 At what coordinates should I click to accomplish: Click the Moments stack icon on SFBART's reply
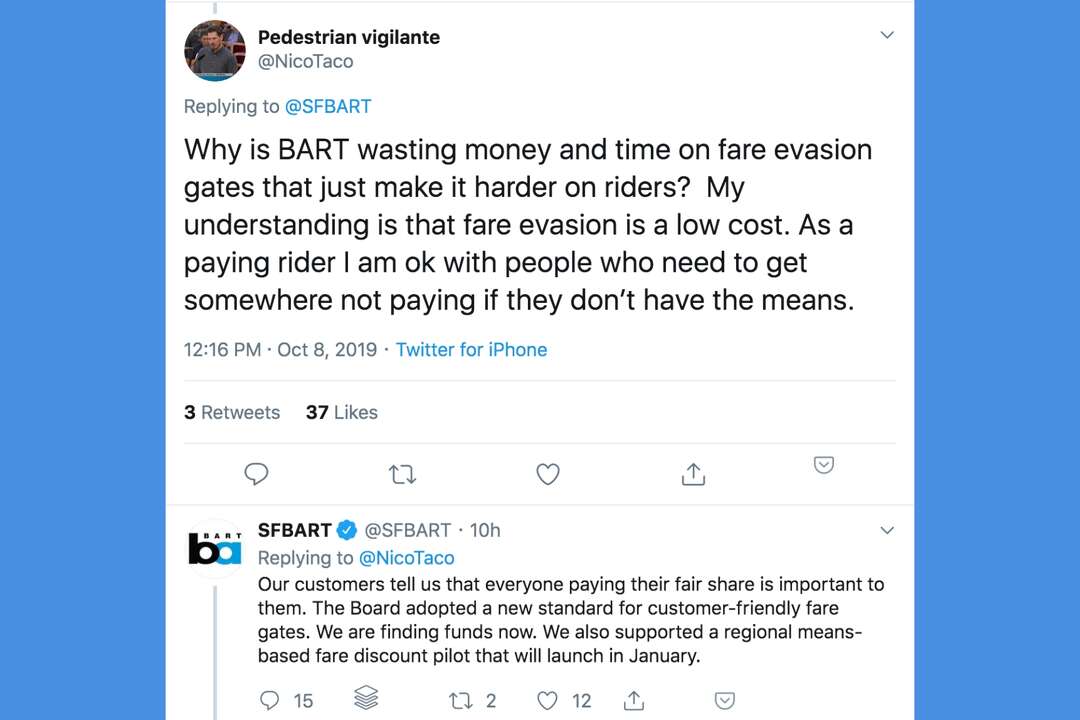pyautogui.click(x=366, y=700)
